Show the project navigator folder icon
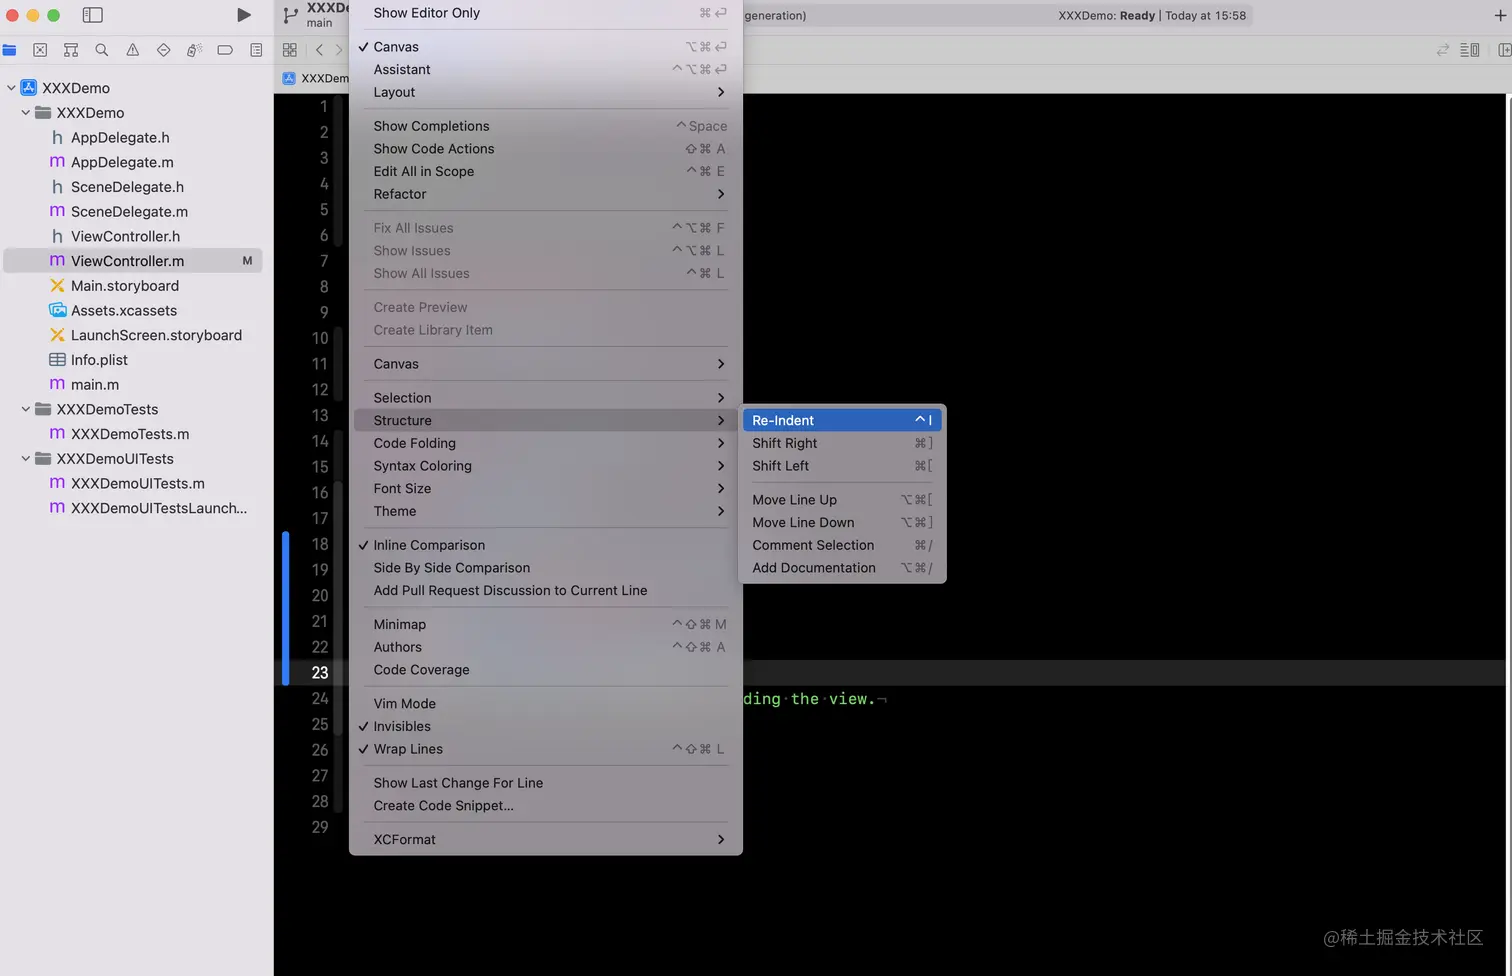This screenshot has width=1512, height=976. pyautogui.click(x=10, y=50)
